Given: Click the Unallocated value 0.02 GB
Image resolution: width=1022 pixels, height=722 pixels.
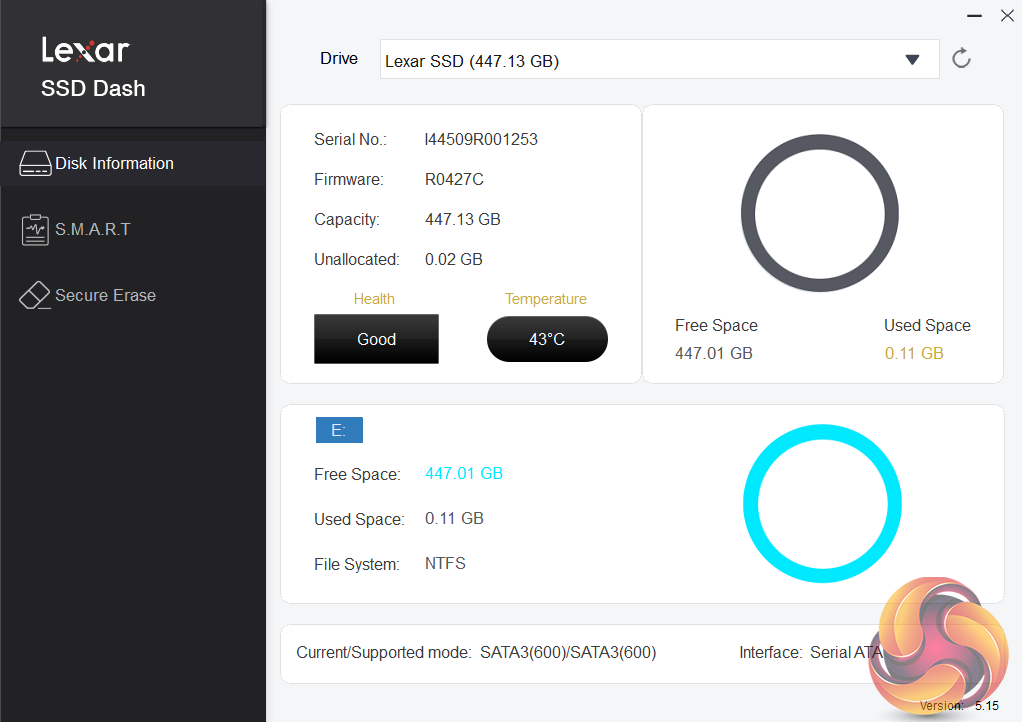Looking at the screenshot, I should (454, 259).
